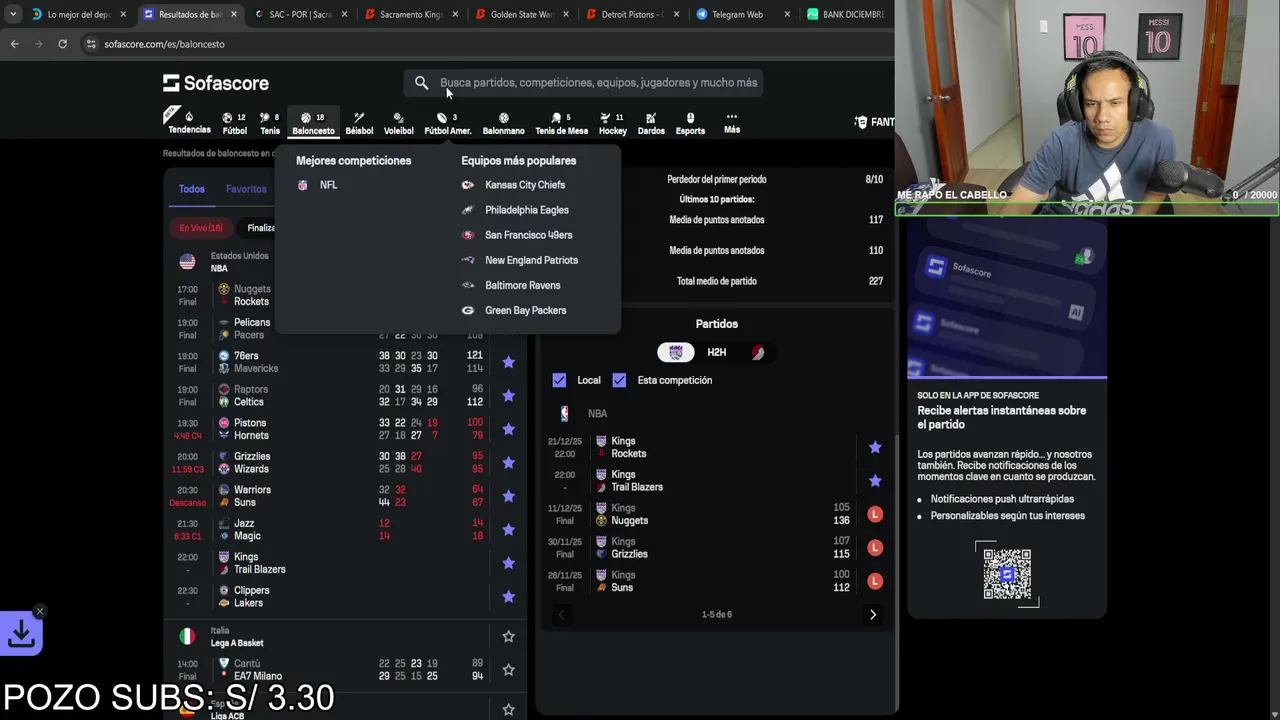Toggle favorite star for Warriors vs Suns
The width and height of the screenshot is (1280, 720).
(508, 496)
